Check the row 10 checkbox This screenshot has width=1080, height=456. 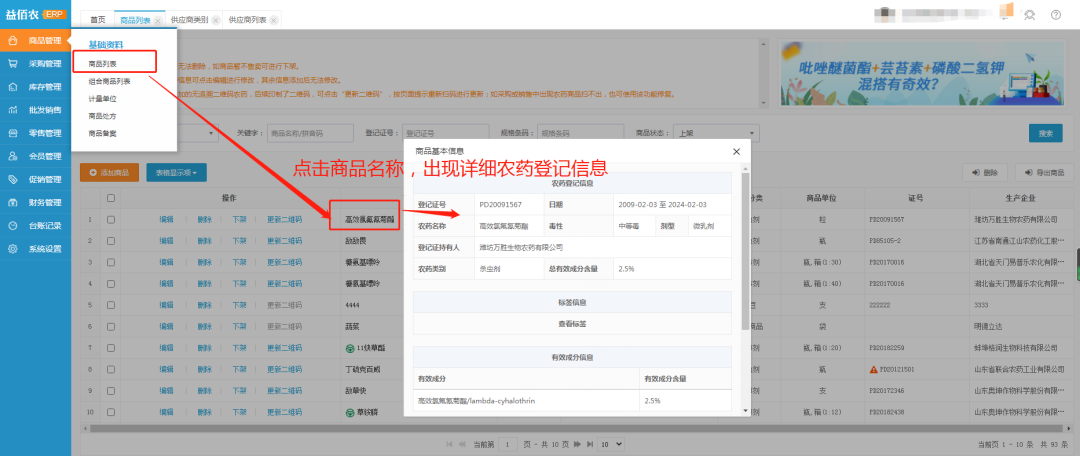pos(111,413)
